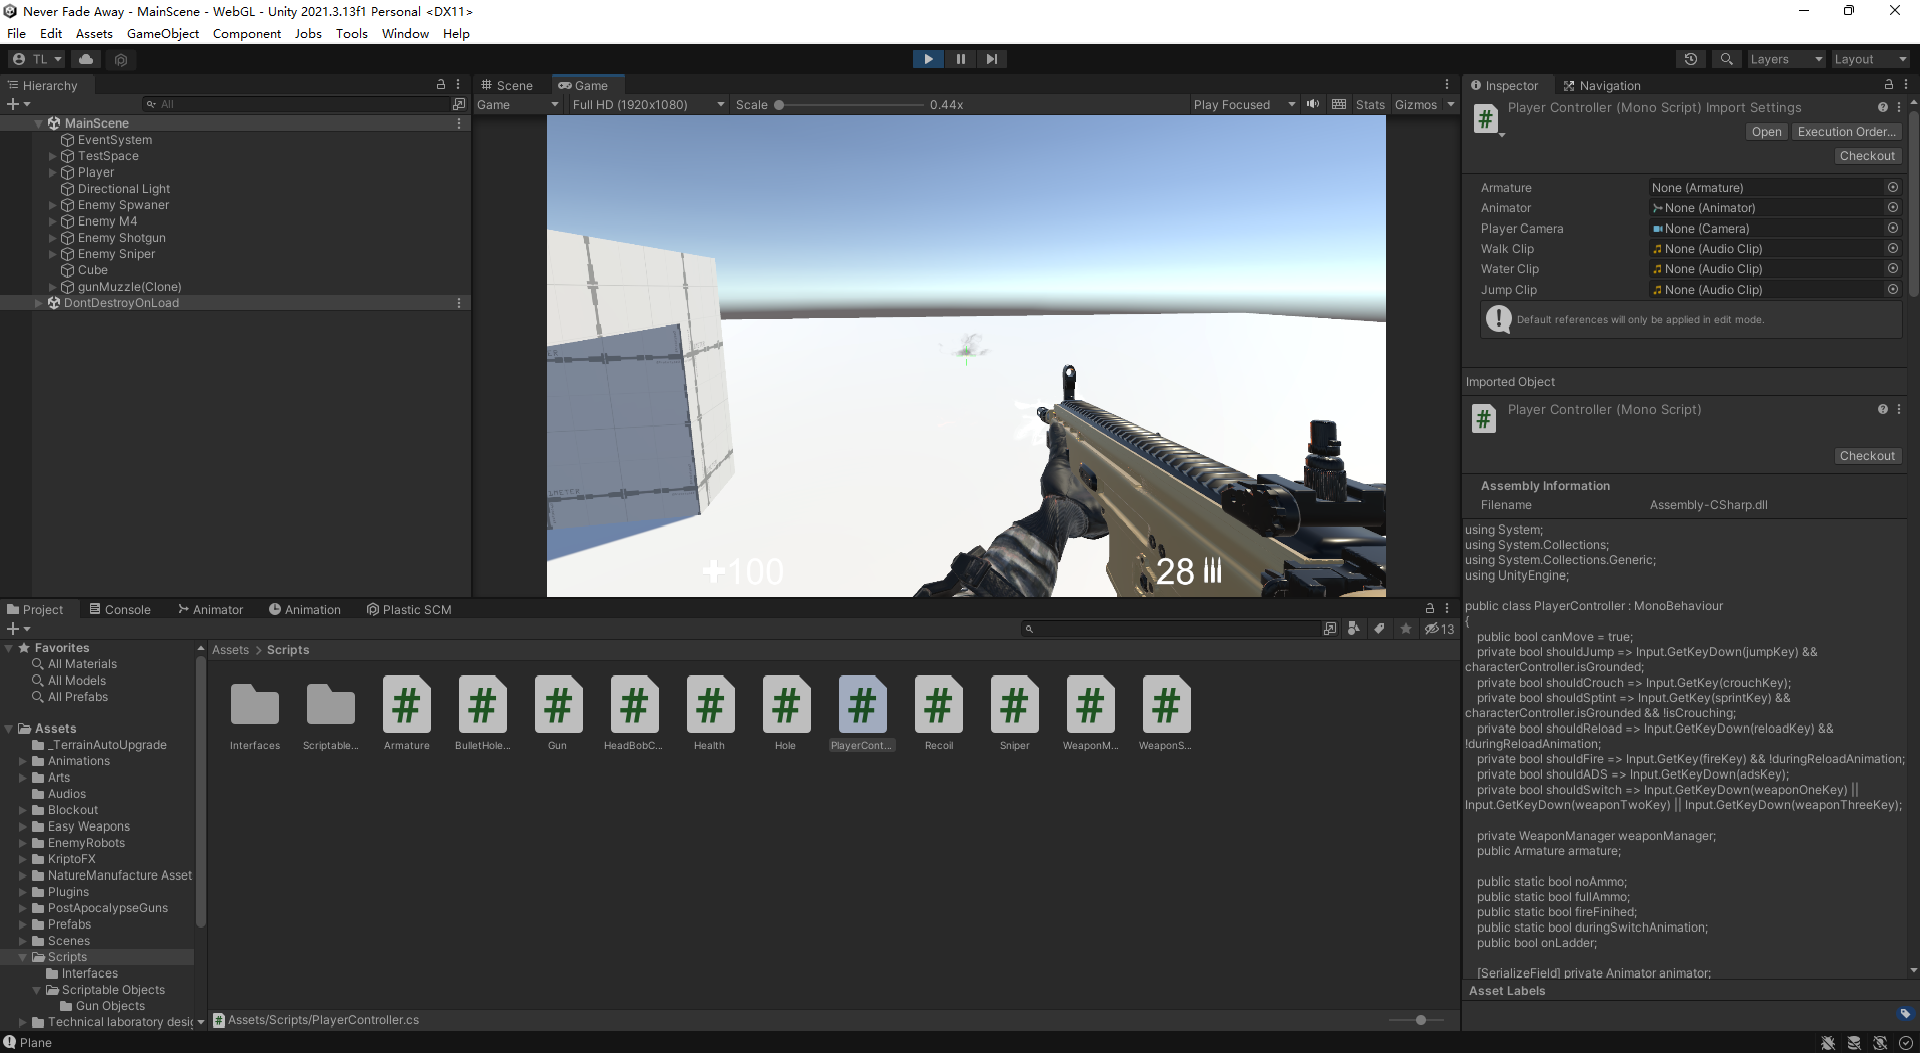Open Undo History from the top toolbar
This screenshot has height=1053, width=1920.
click(1690, 59)
